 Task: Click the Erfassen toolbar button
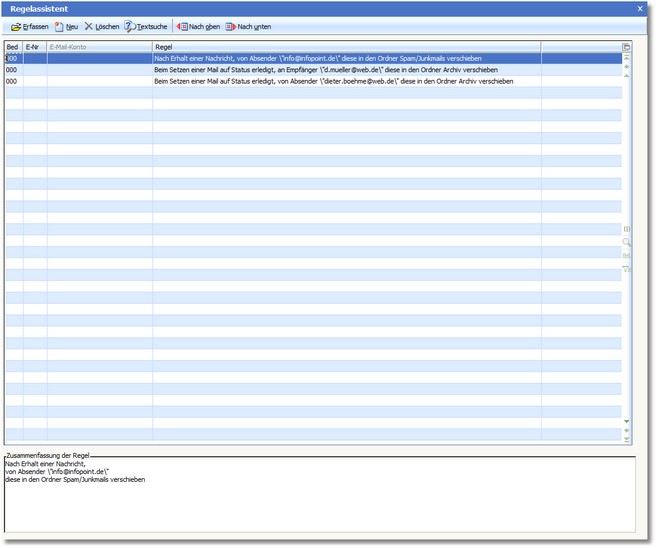click(29, 27)
